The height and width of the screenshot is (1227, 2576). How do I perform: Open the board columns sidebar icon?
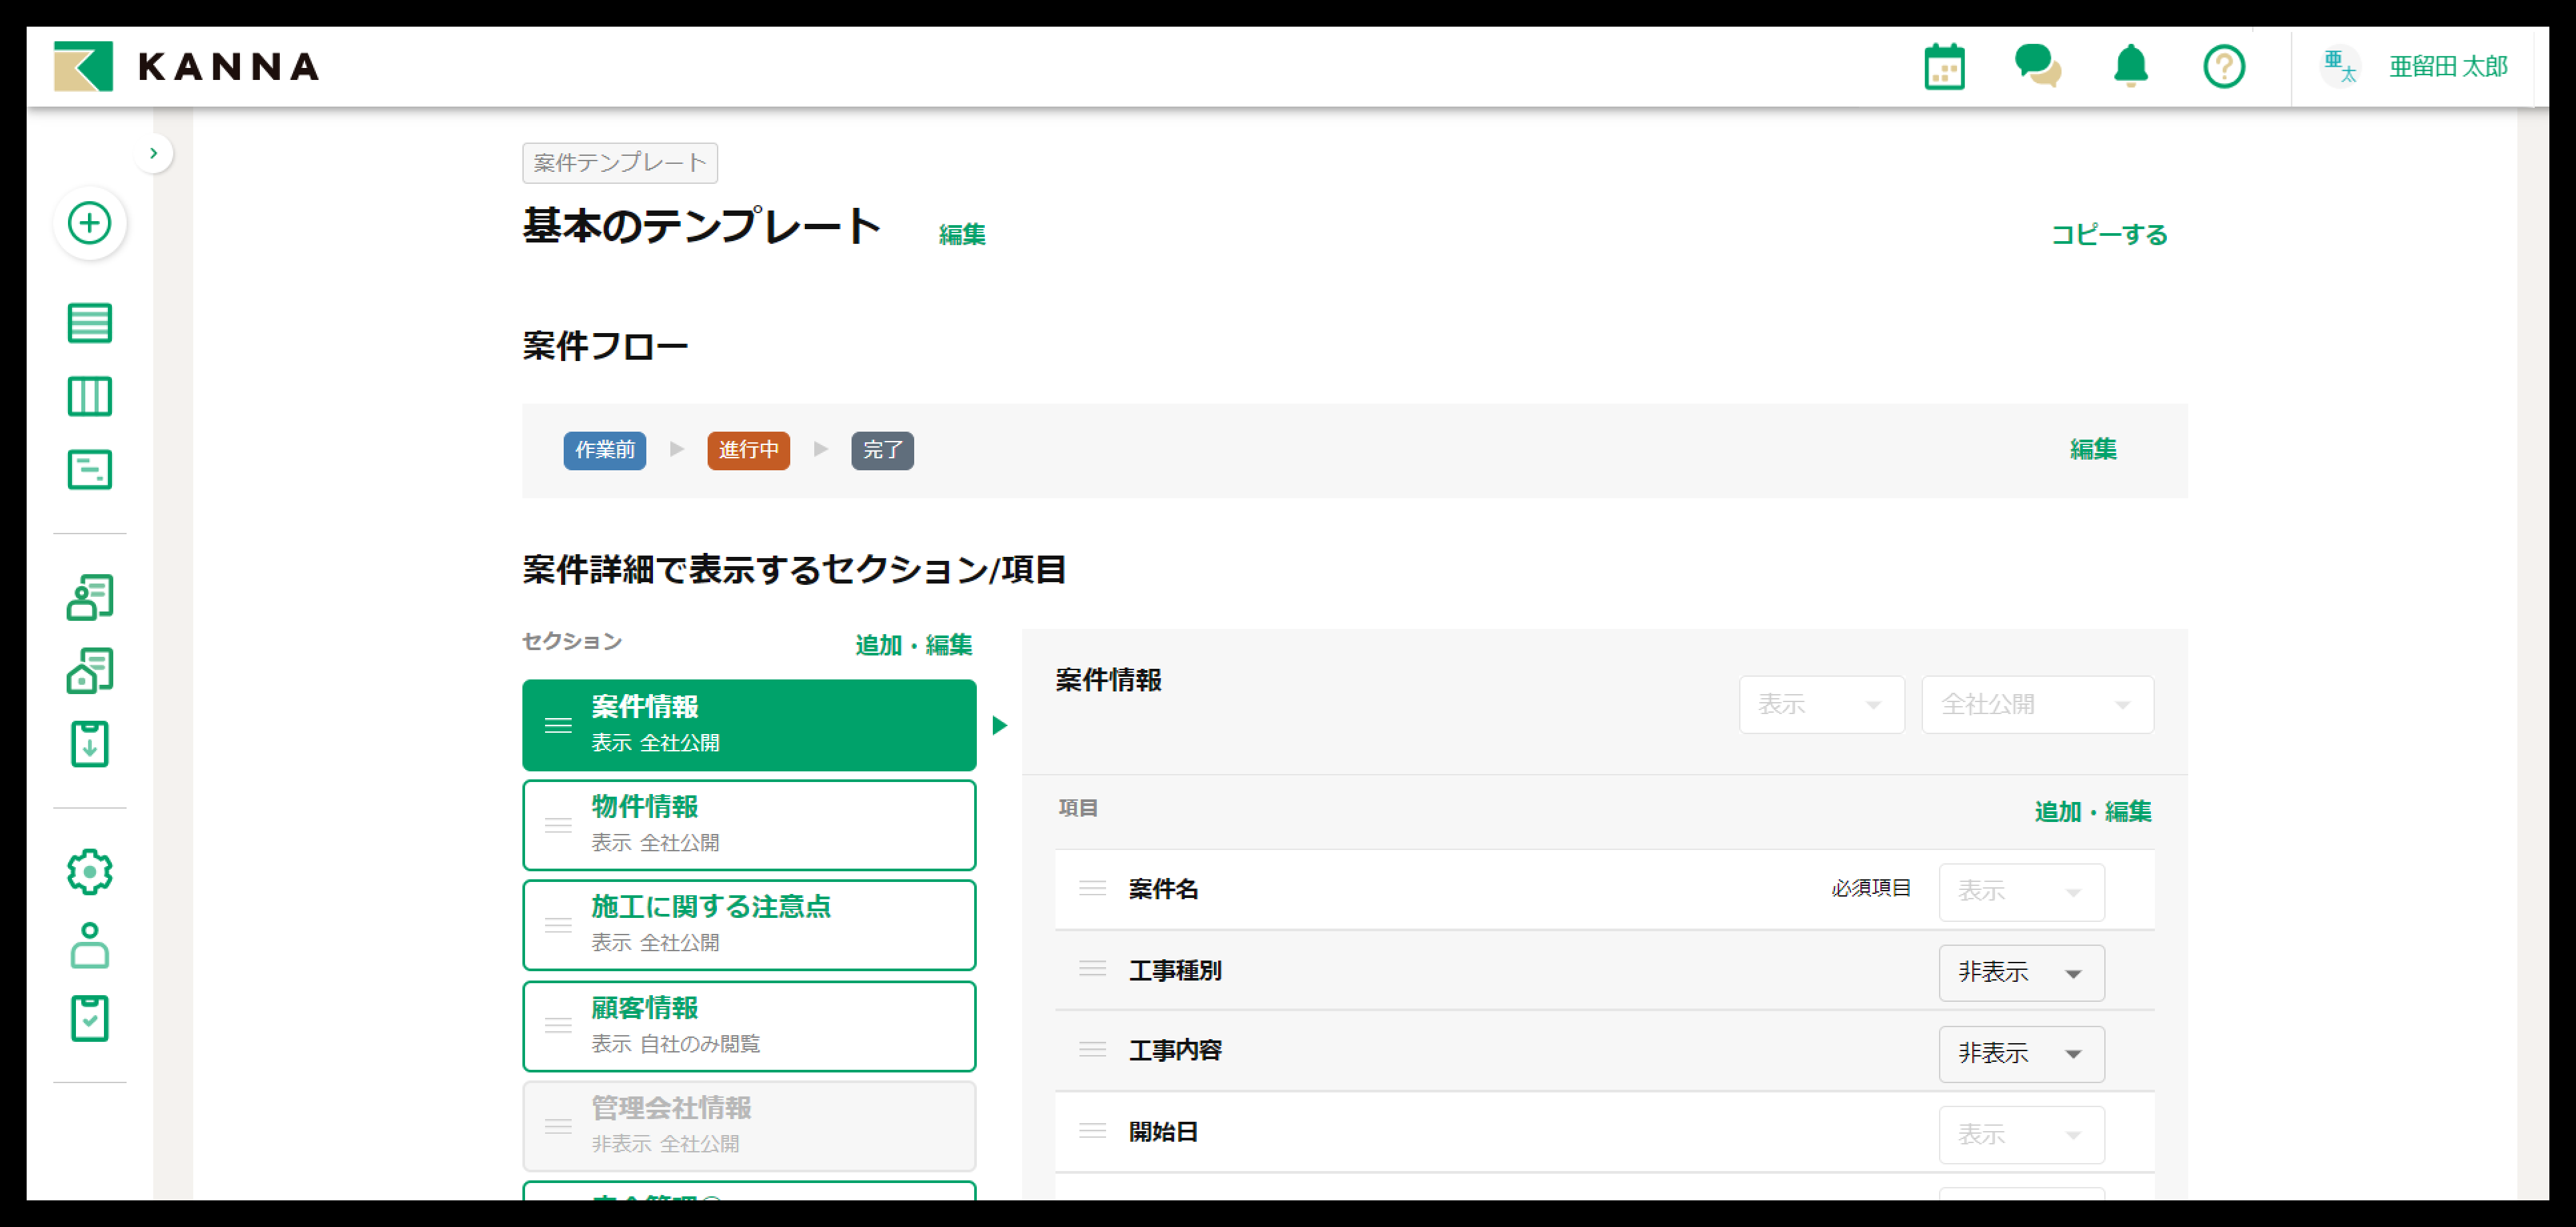click(x=90, y=396)
